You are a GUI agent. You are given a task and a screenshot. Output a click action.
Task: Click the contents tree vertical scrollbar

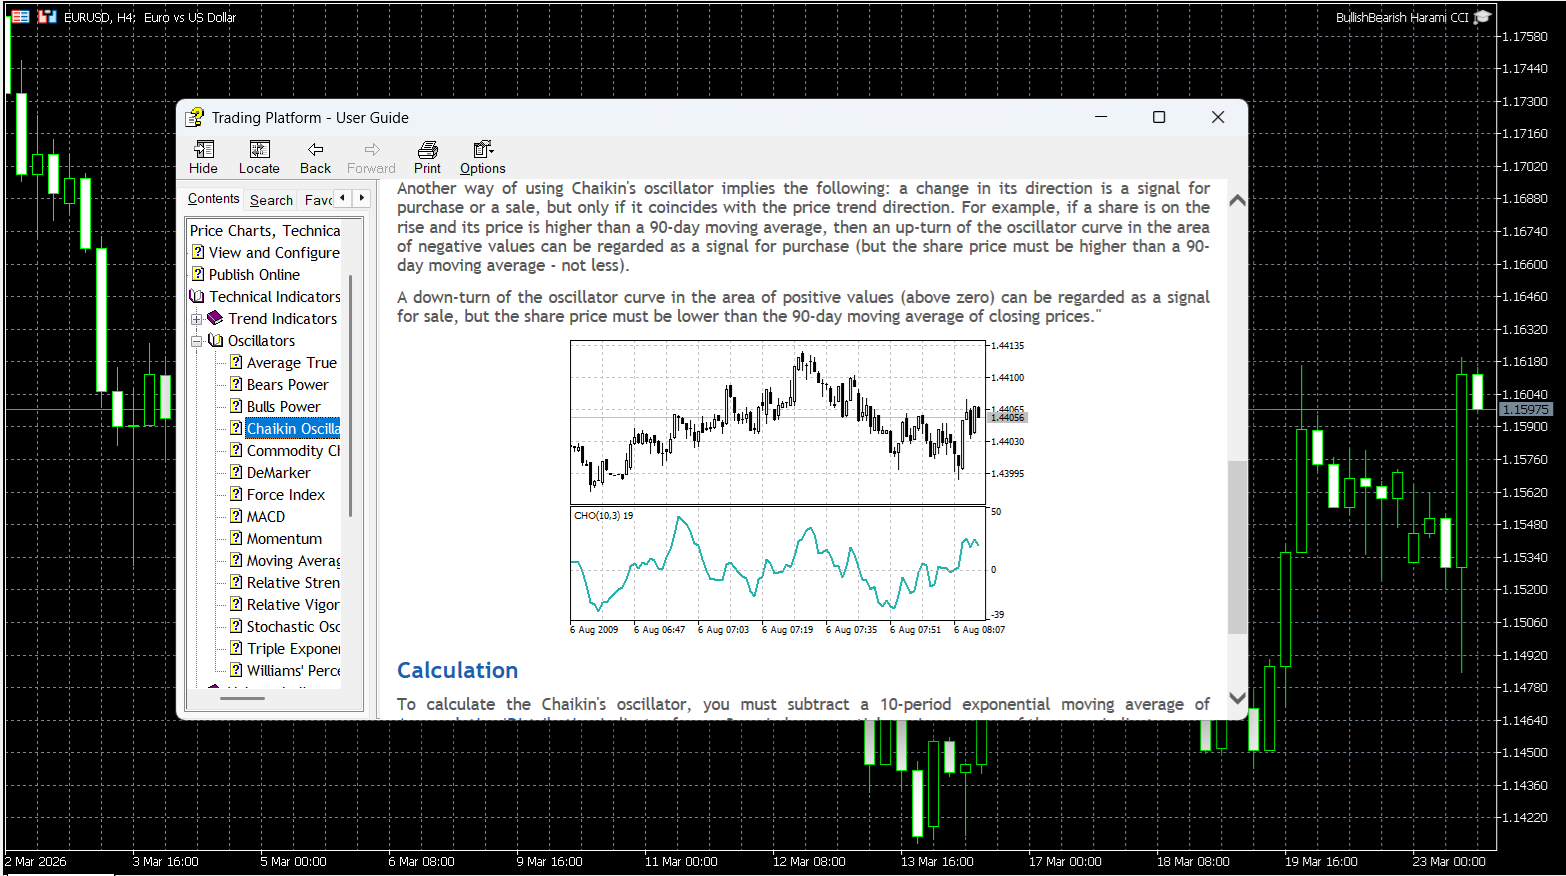[x=350, y=395]
